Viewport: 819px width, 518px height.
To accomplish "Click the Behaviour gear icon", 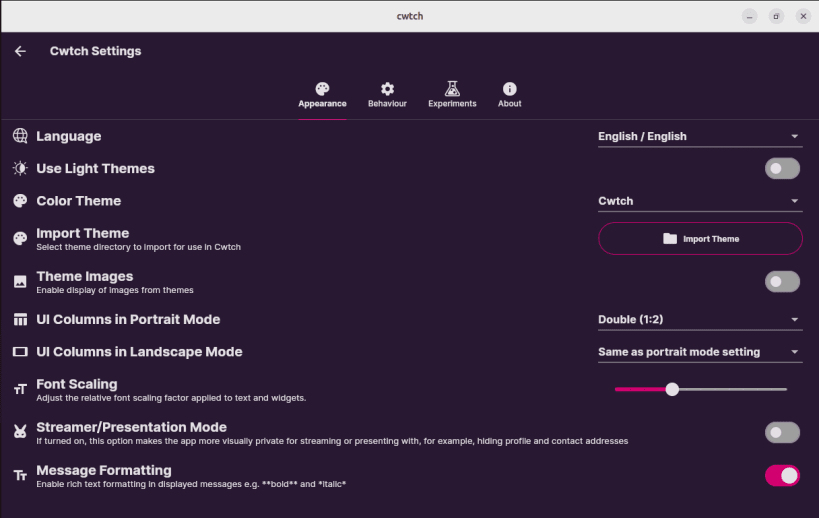I will point(387,89).
